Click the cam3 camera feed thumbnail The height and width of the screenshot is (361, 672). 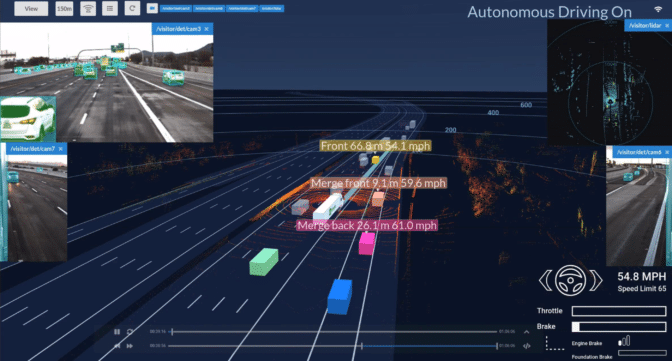click(x=107, y=82)
